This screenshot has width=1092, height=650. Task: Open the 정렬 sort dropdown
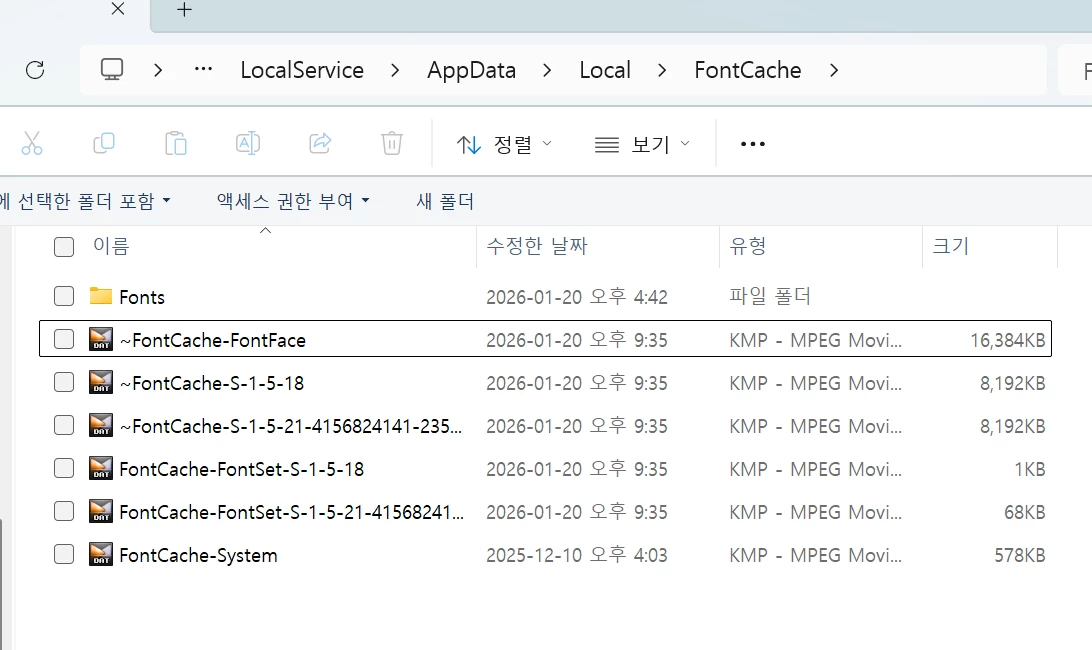[x=504, y=144]
